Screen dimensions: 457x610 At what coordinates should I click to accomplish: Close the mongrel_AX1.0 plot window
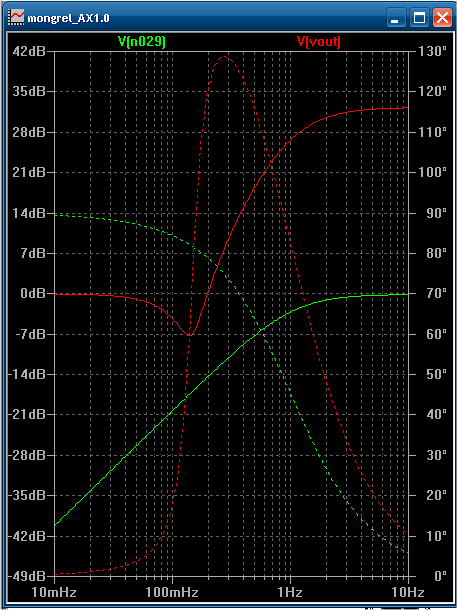(443, 18)
